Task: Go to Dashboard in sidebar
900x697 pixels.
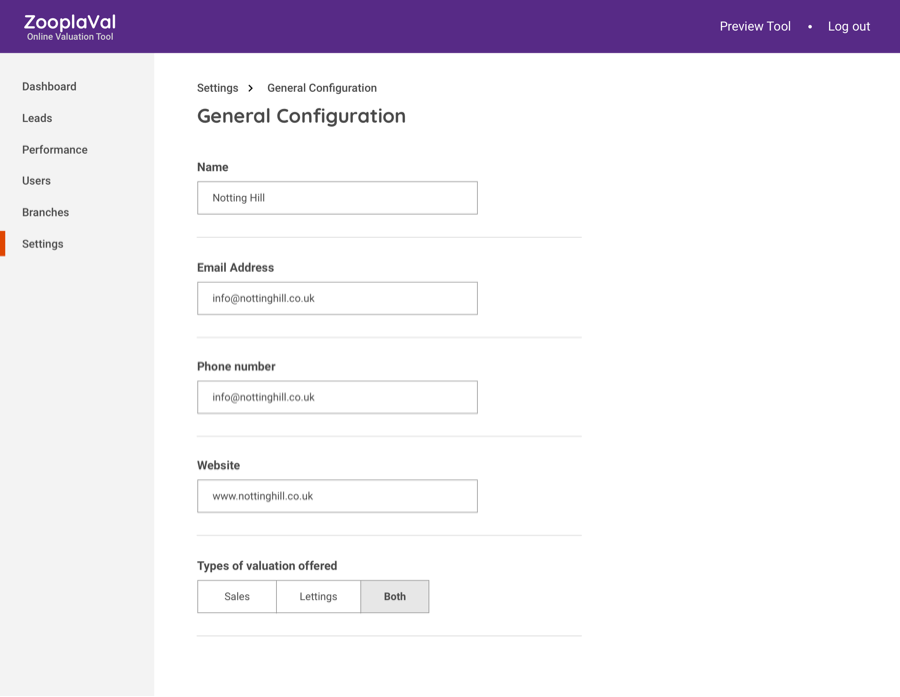Action: [x=49, y=87]
